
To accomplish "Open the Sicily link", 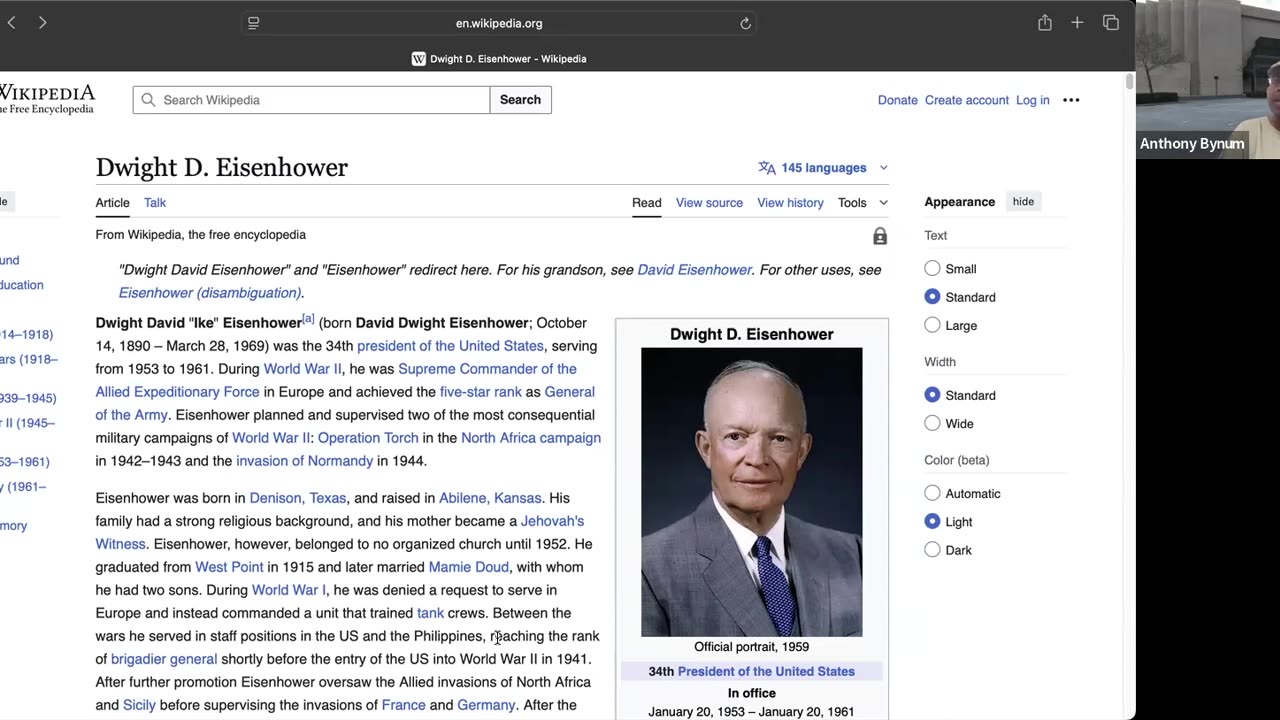I will click(x=139, y=705).
